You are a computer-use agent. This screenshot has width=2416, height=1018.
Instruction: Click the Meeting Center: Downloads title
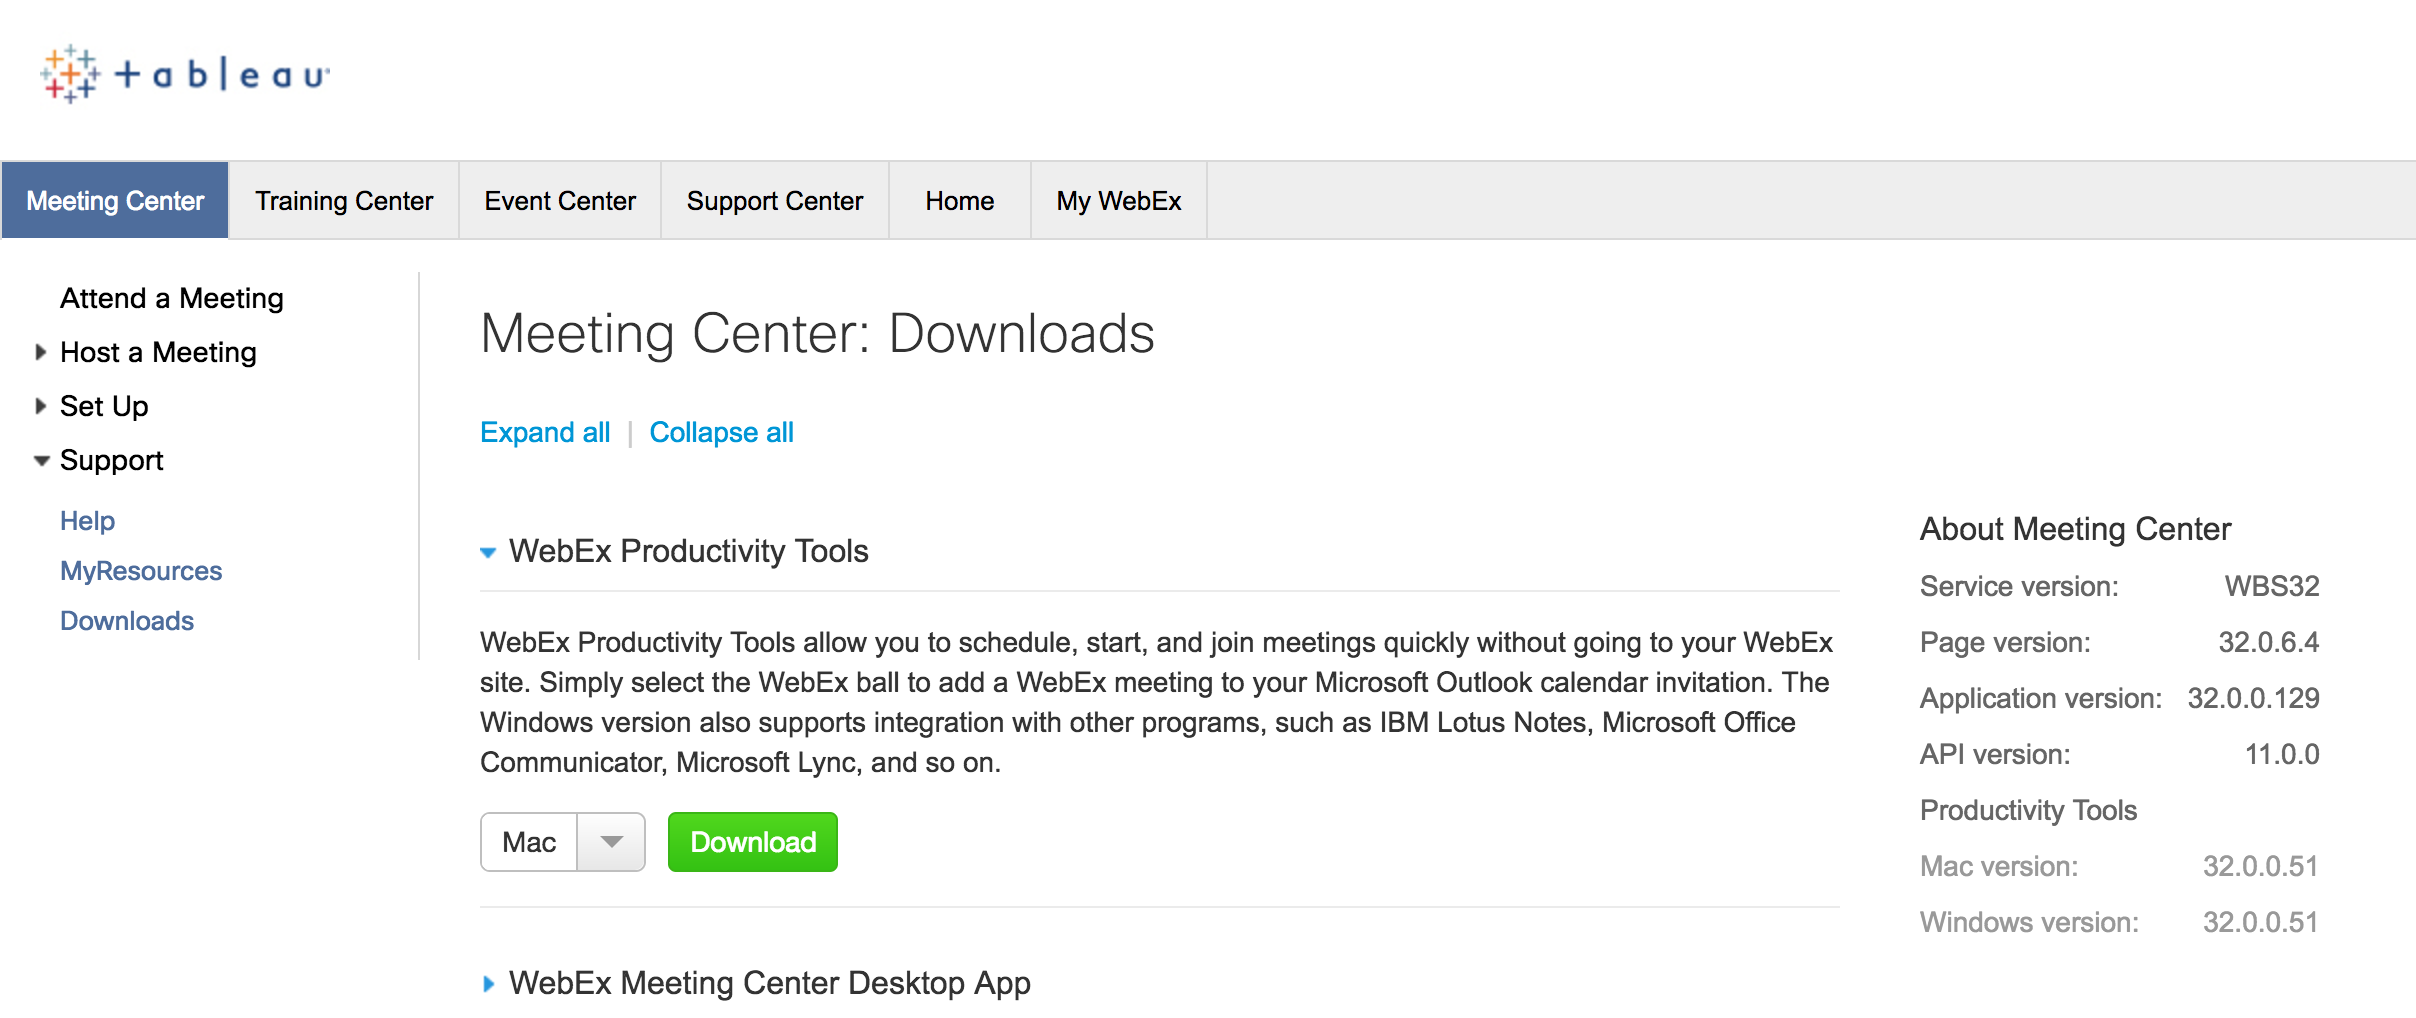[x=817, y=334]
